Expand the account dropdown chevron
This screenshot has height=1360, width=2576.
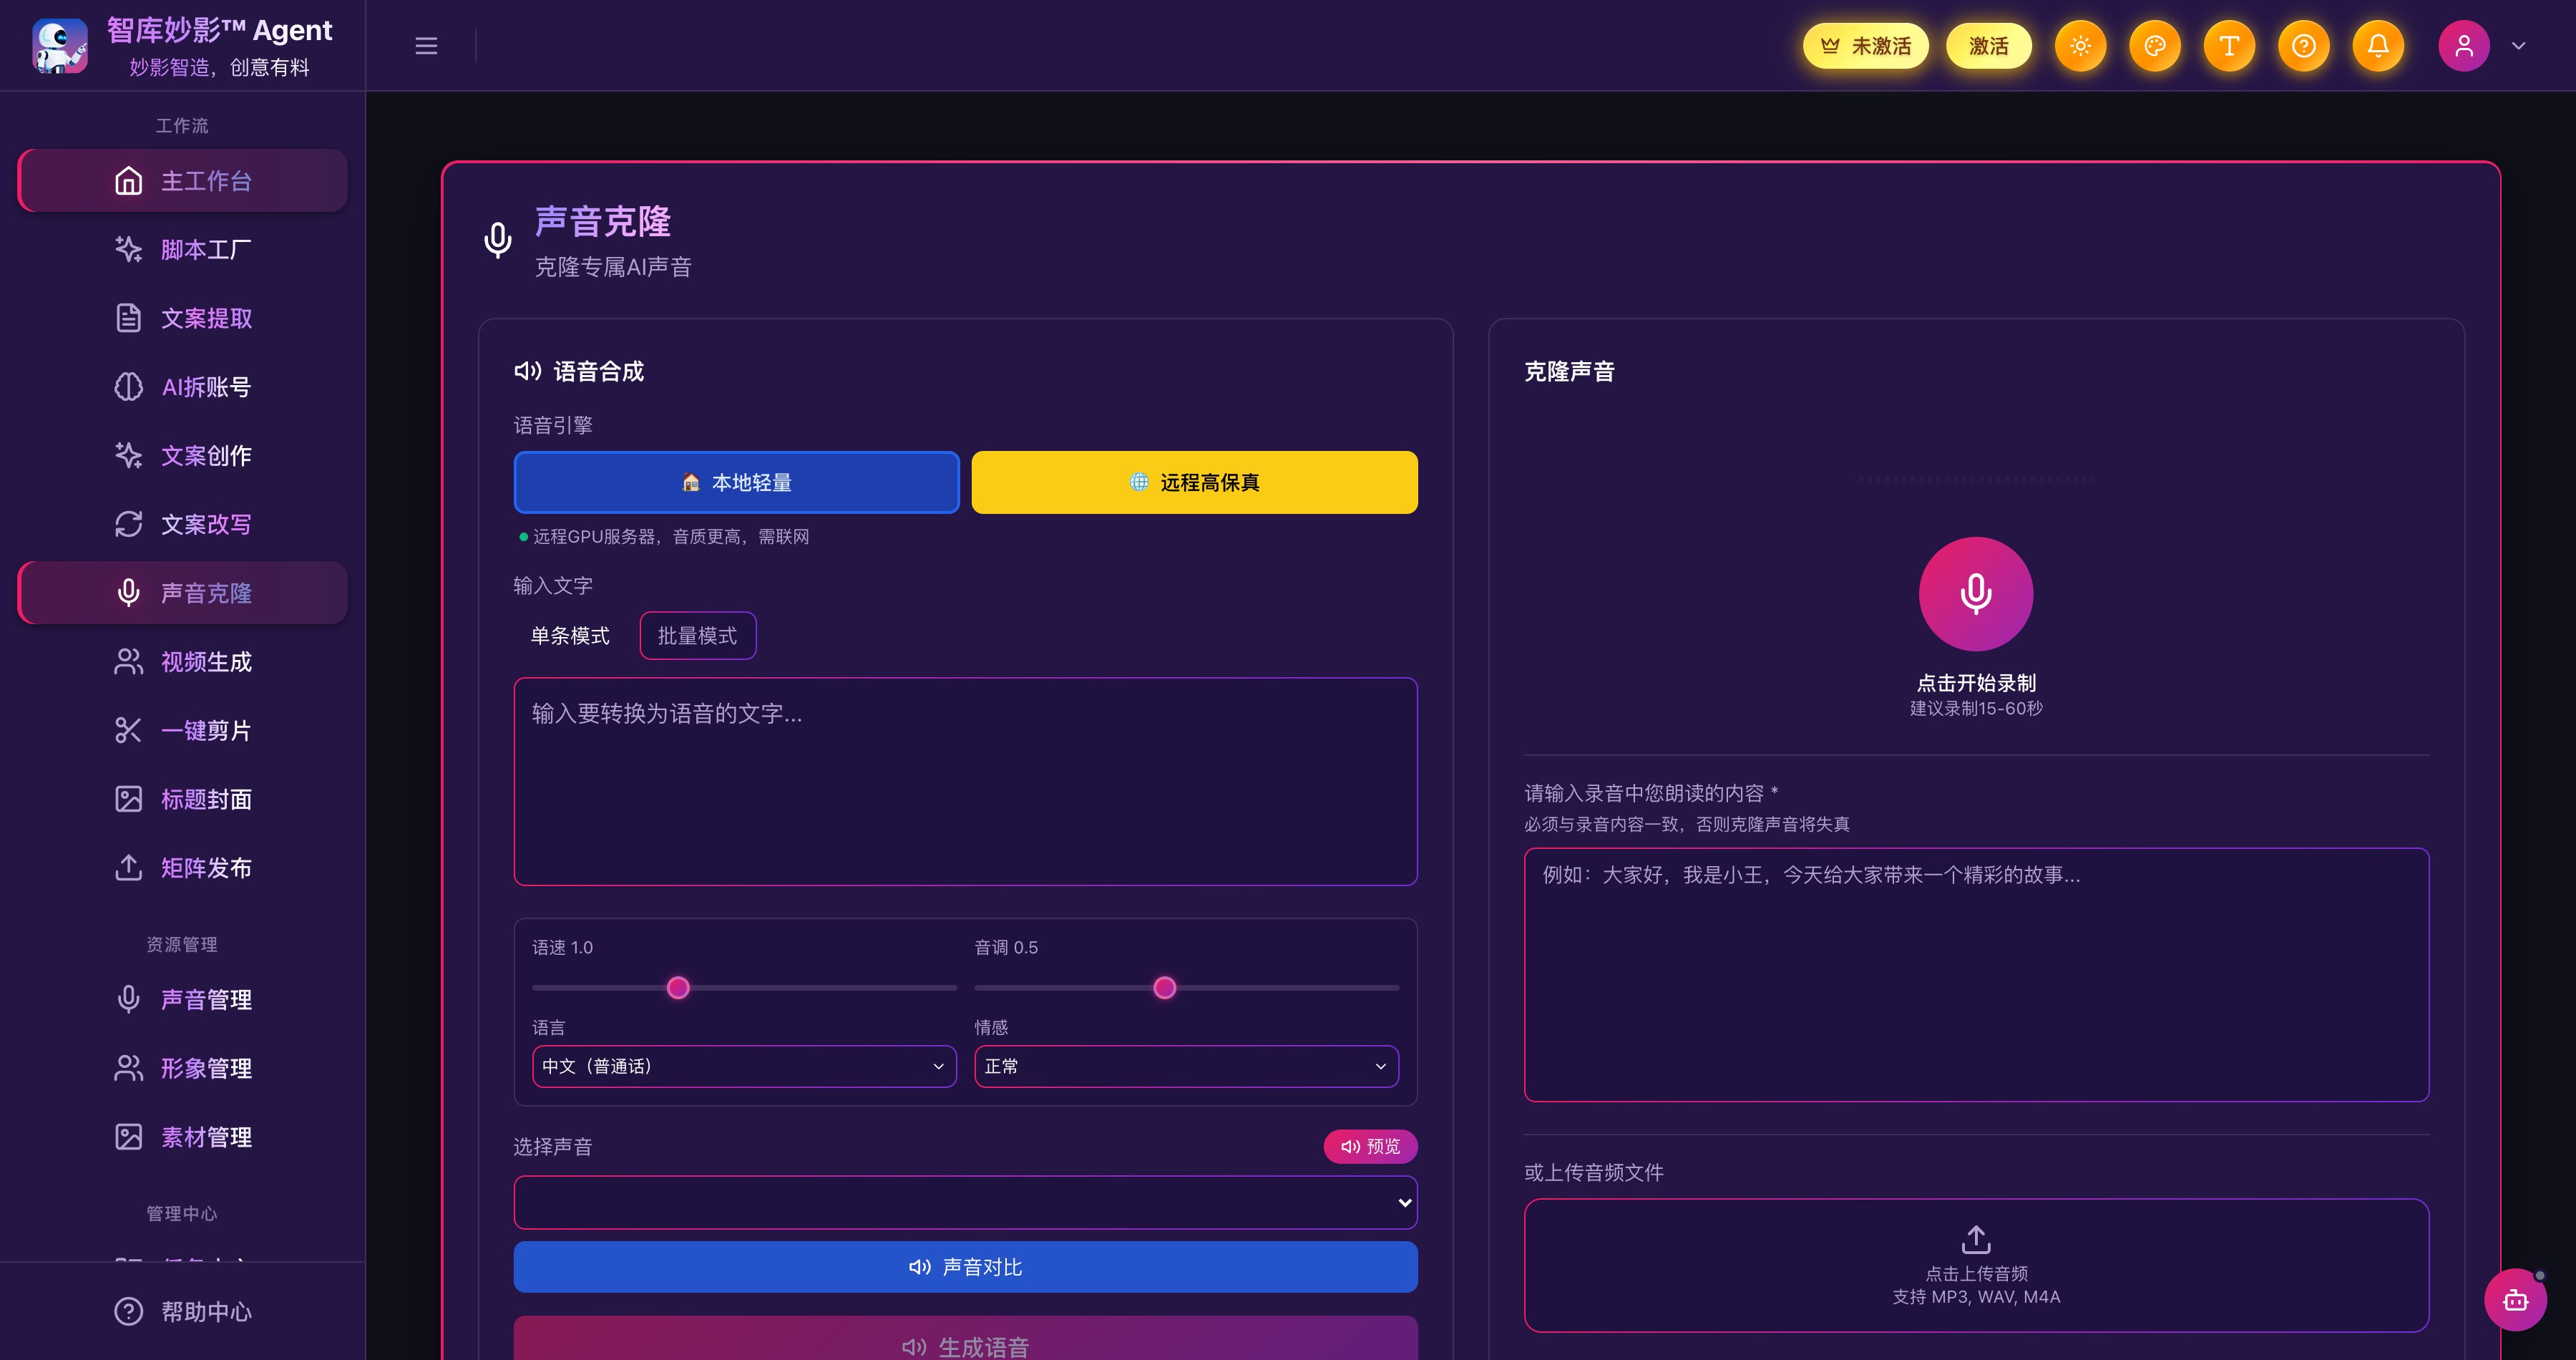(x=2519, y=46)
